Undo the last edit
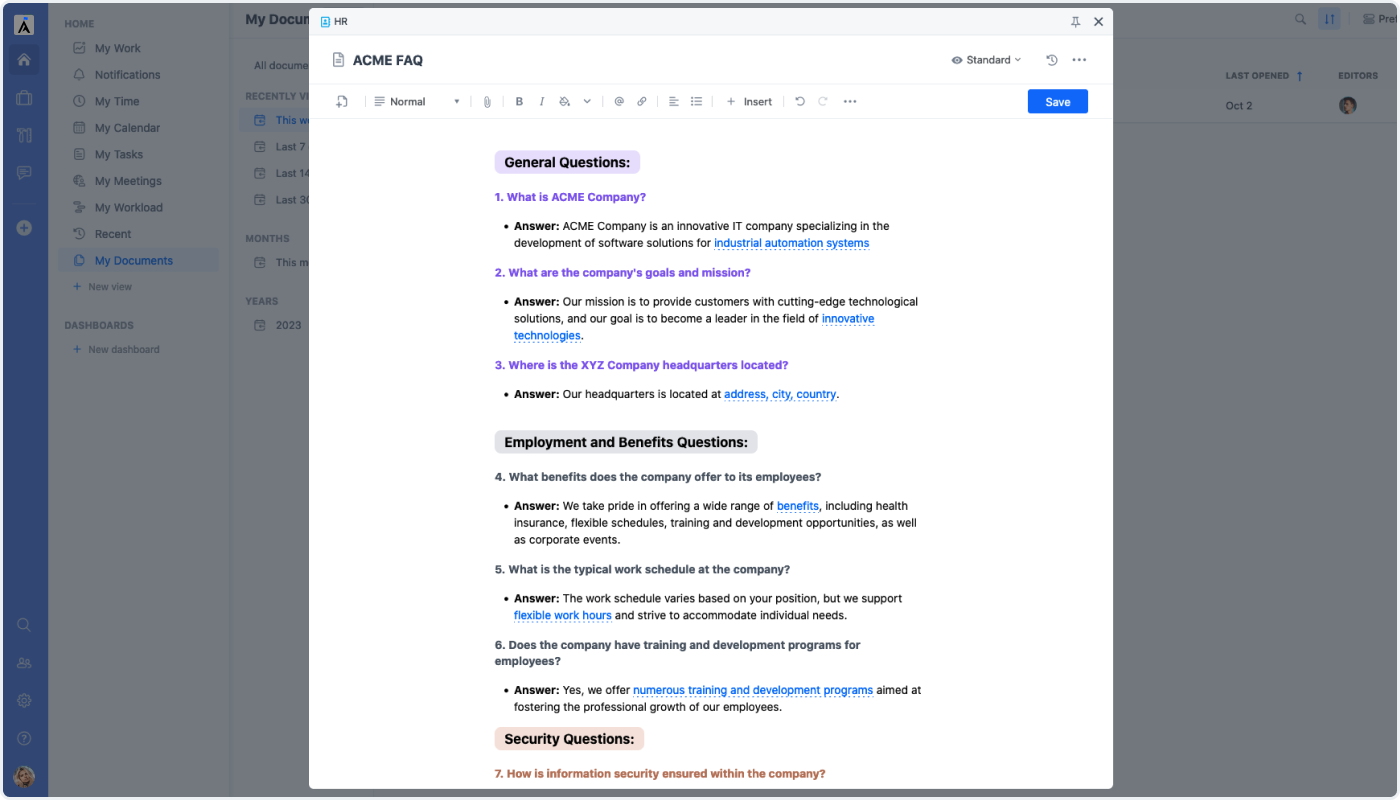The width and height of the screenshot is (1400, 800). point(800,102)
